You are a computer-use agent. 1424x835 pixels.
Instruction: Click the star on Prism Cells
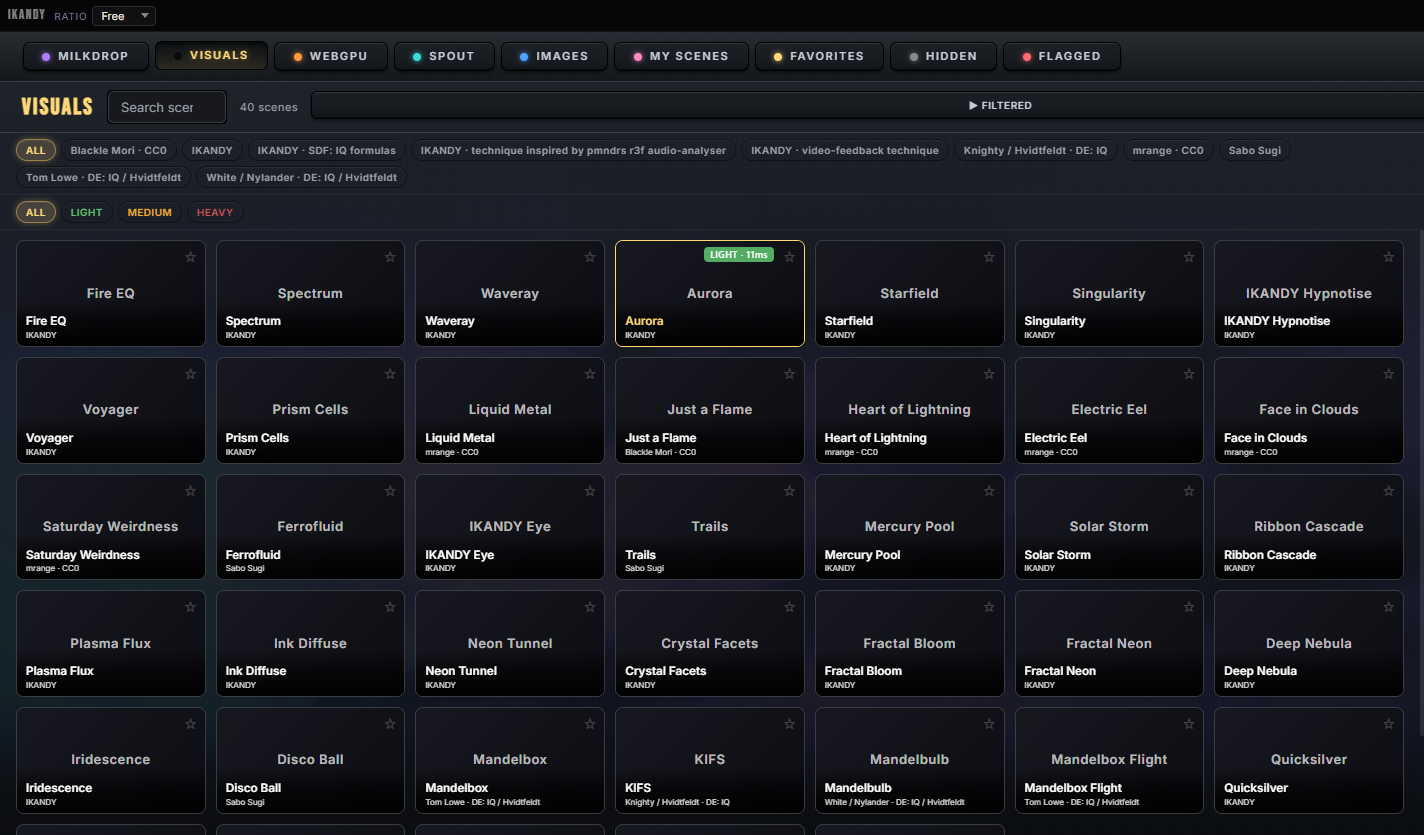390,374
